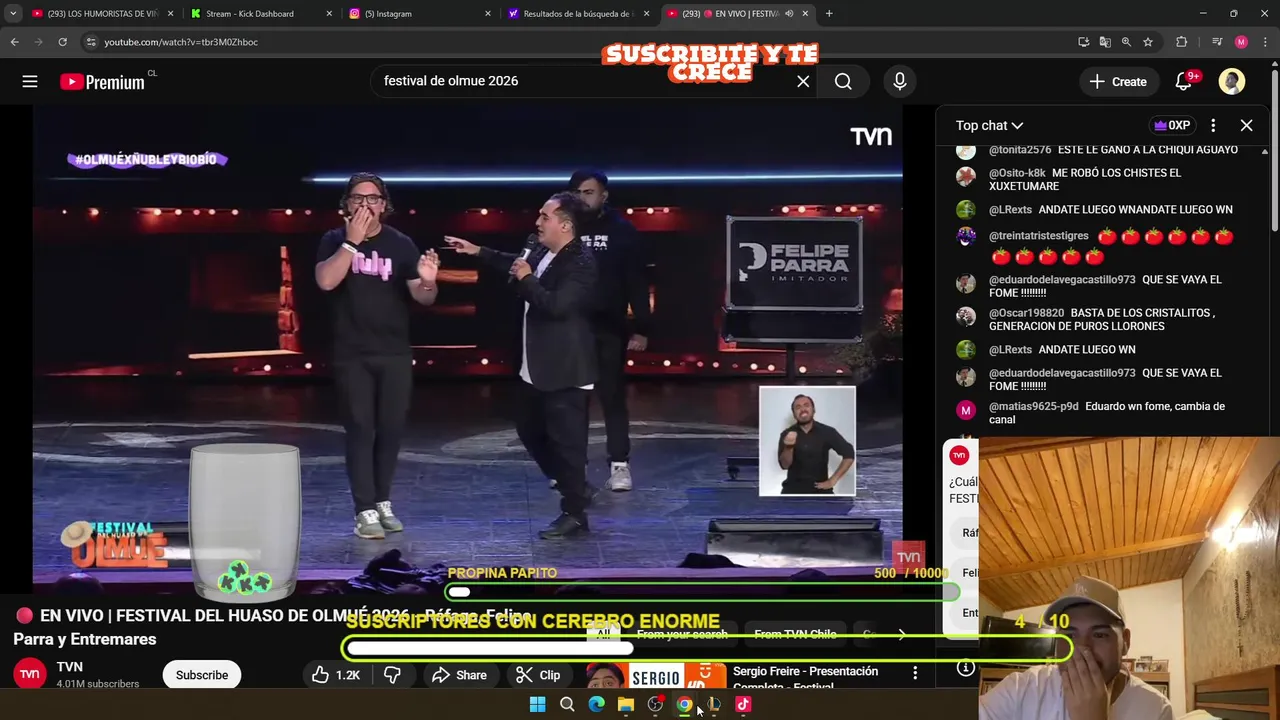
Task: Select the From your search chip
Action: click(681, 634)
